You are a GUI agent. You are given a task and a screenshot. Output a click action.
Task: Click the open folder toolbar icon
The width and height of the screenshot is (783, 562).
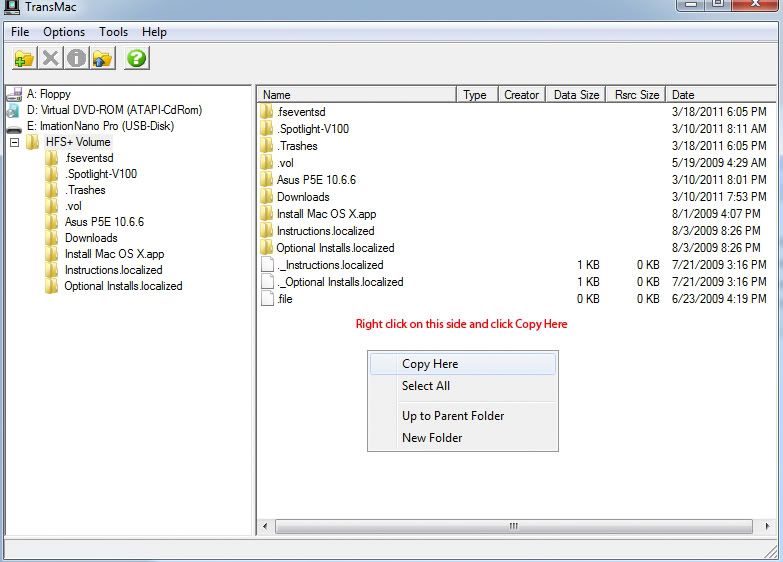tap(24, 58)
